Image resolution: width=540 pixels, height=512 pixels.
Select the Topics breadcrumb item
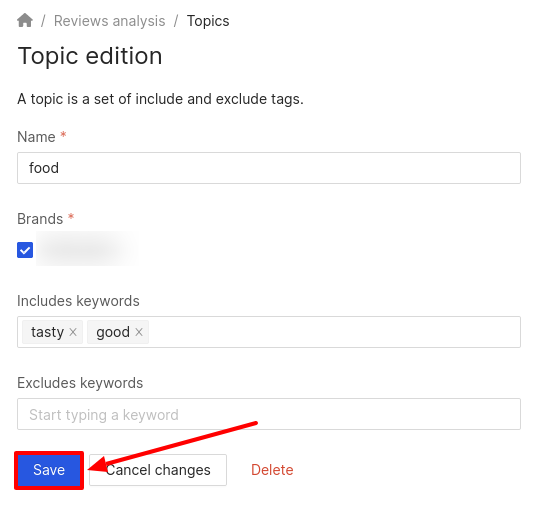coord(208,21)
